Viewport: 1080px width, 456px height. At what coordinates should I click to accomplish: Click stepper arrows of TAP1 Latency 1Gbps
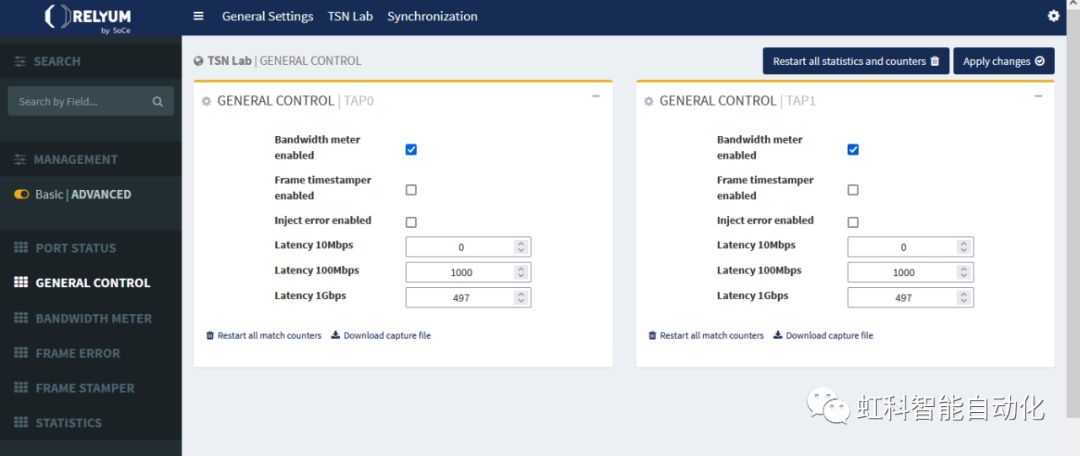point(964,298)
